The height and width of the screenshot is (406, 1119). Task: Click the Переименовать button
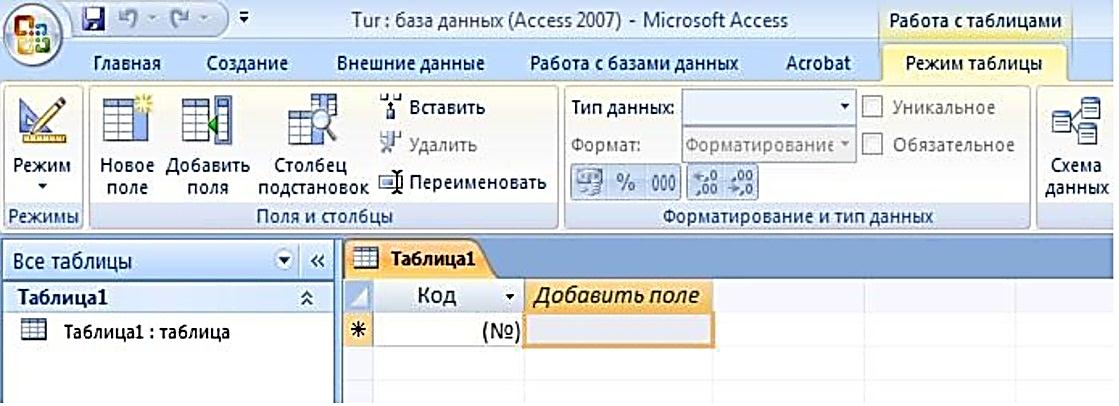(462, 183)
